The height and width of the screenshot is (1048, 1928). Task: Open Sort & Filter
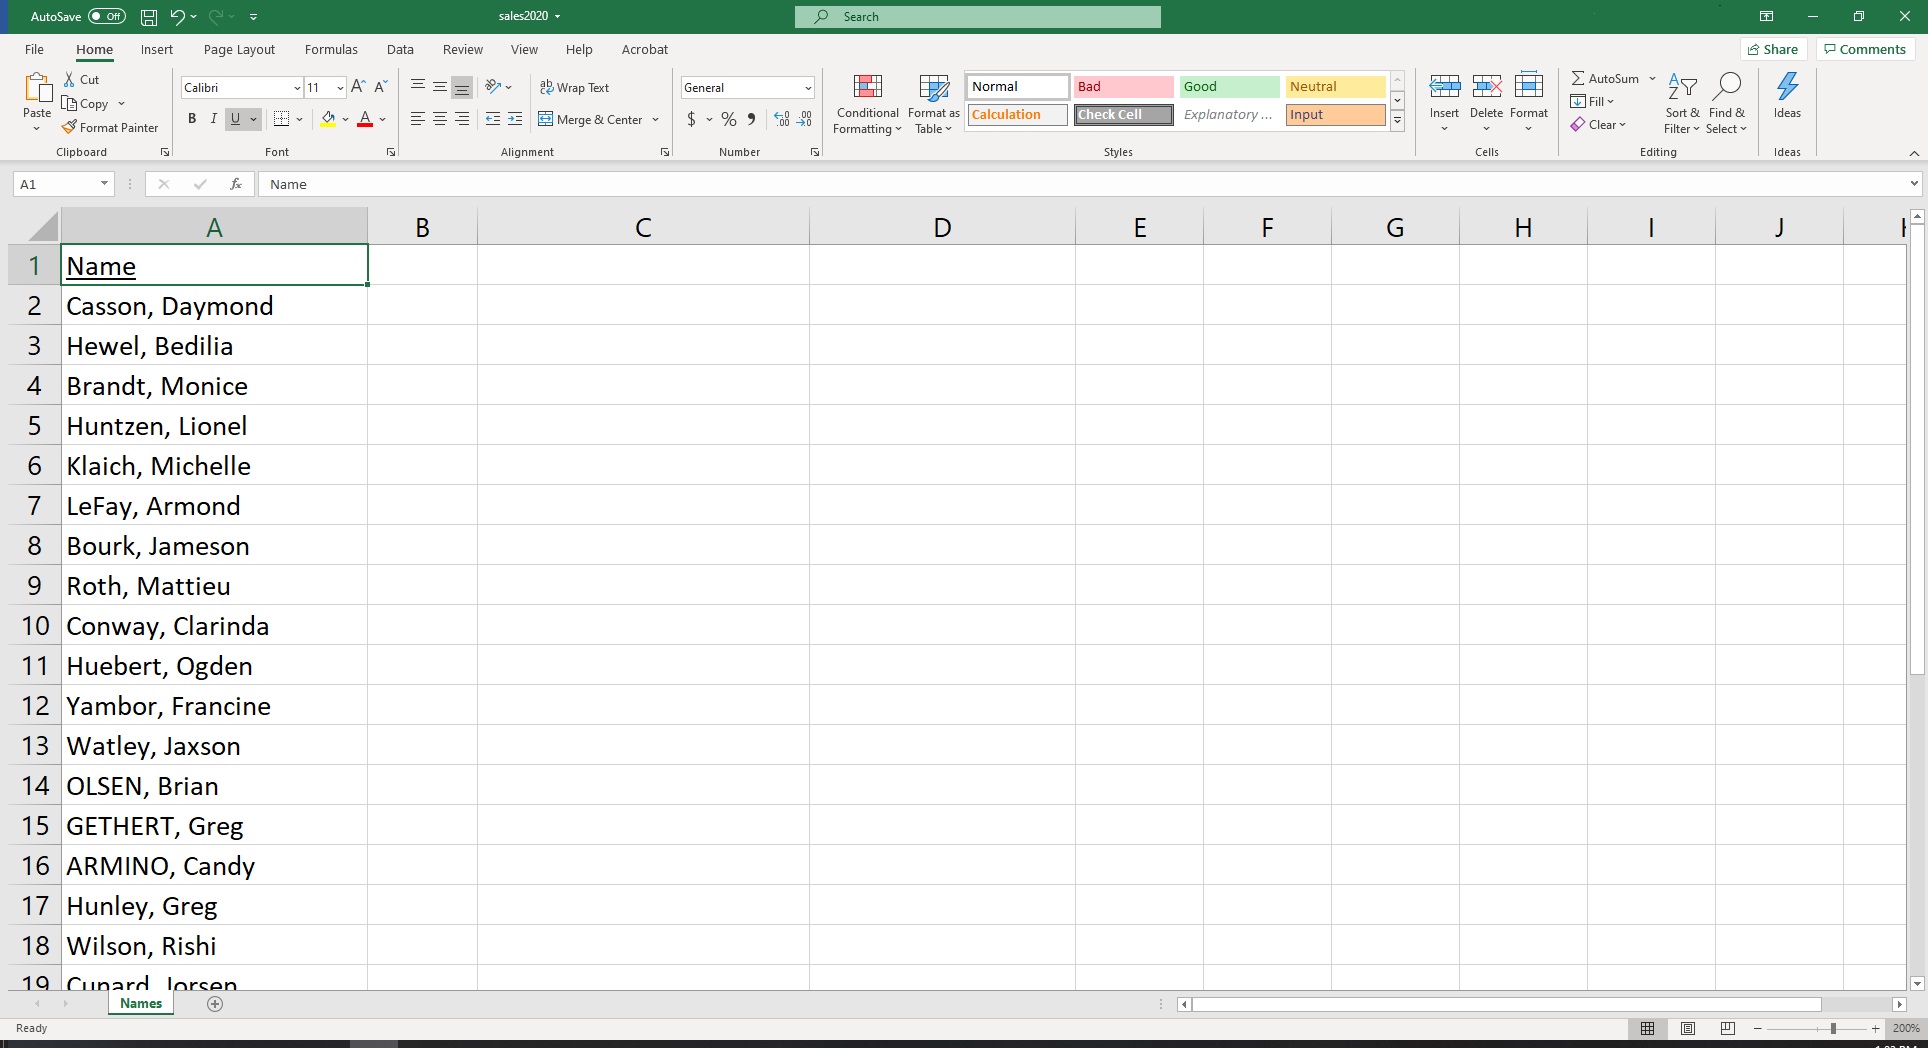(1682, 104)
